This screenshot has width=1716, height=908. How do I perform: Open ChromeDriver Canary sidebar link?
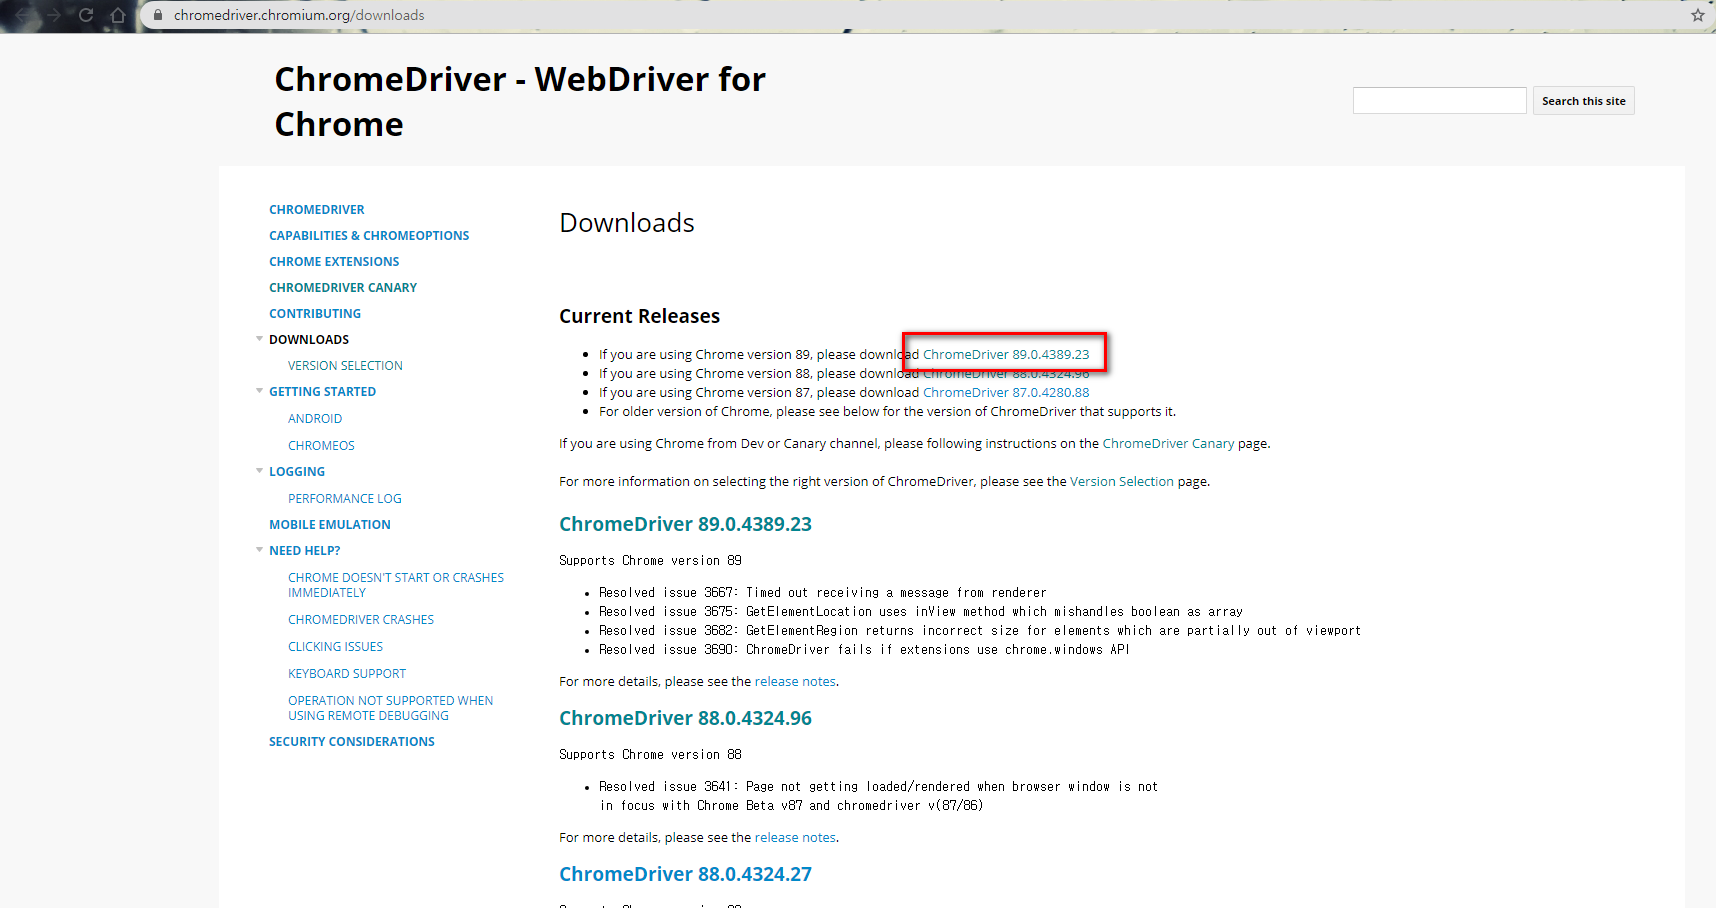point(343,287)
